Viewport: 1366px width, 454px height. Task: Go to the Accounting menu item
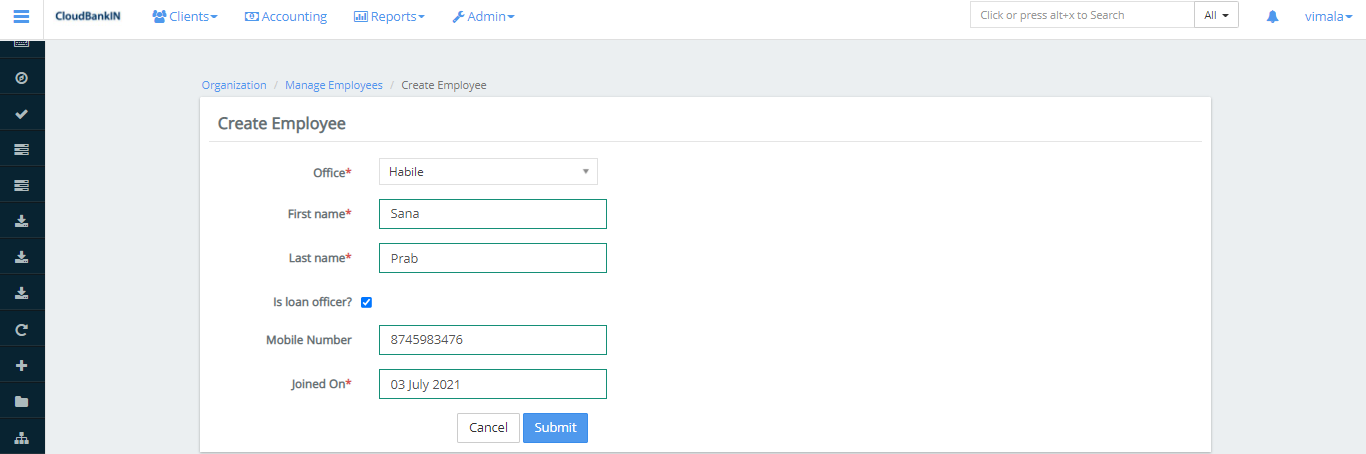[x=286, y=16]
